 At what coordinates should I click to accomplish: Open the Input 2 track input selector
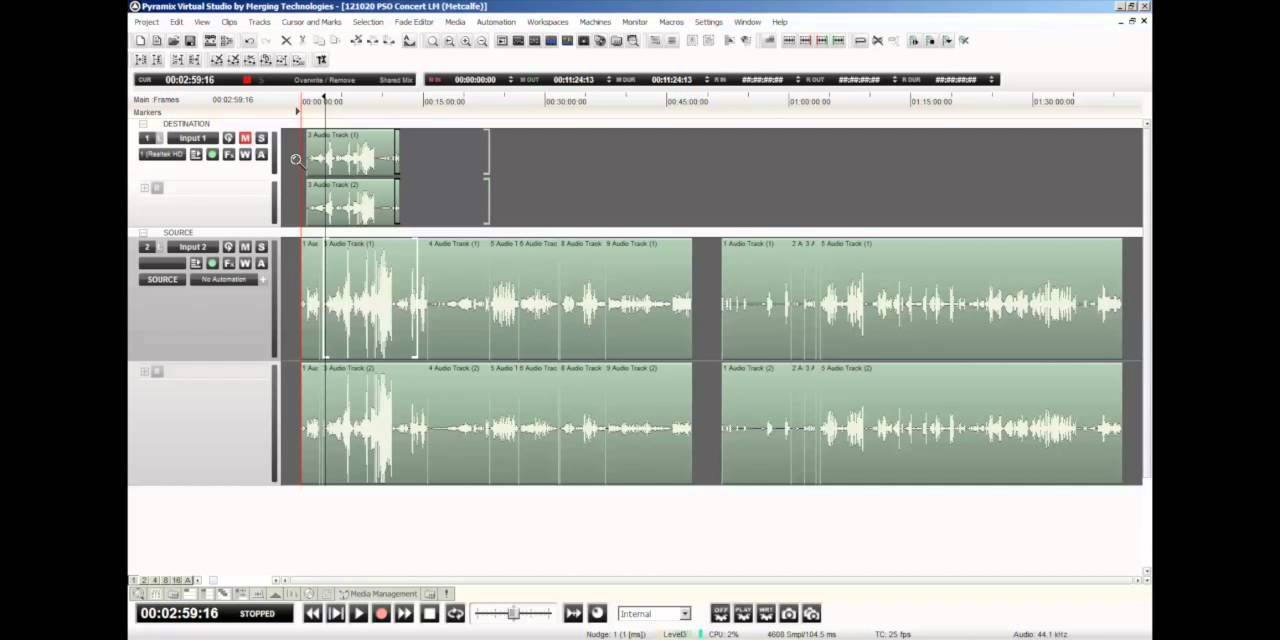[193, 247]
